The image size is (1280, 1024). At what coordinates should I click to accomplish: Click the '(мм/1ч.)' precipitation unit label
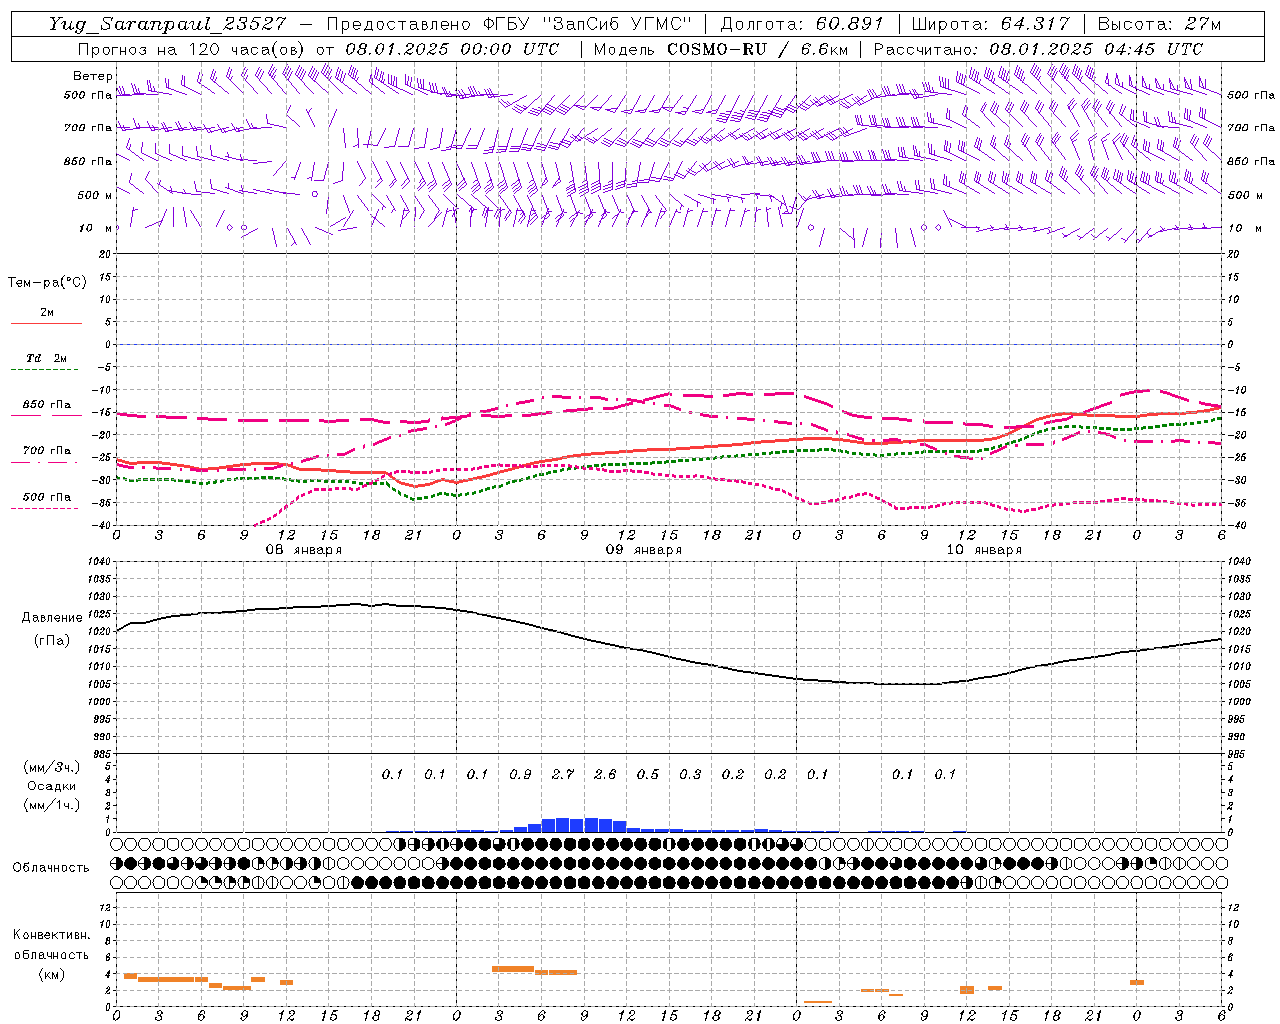point(52,805)
